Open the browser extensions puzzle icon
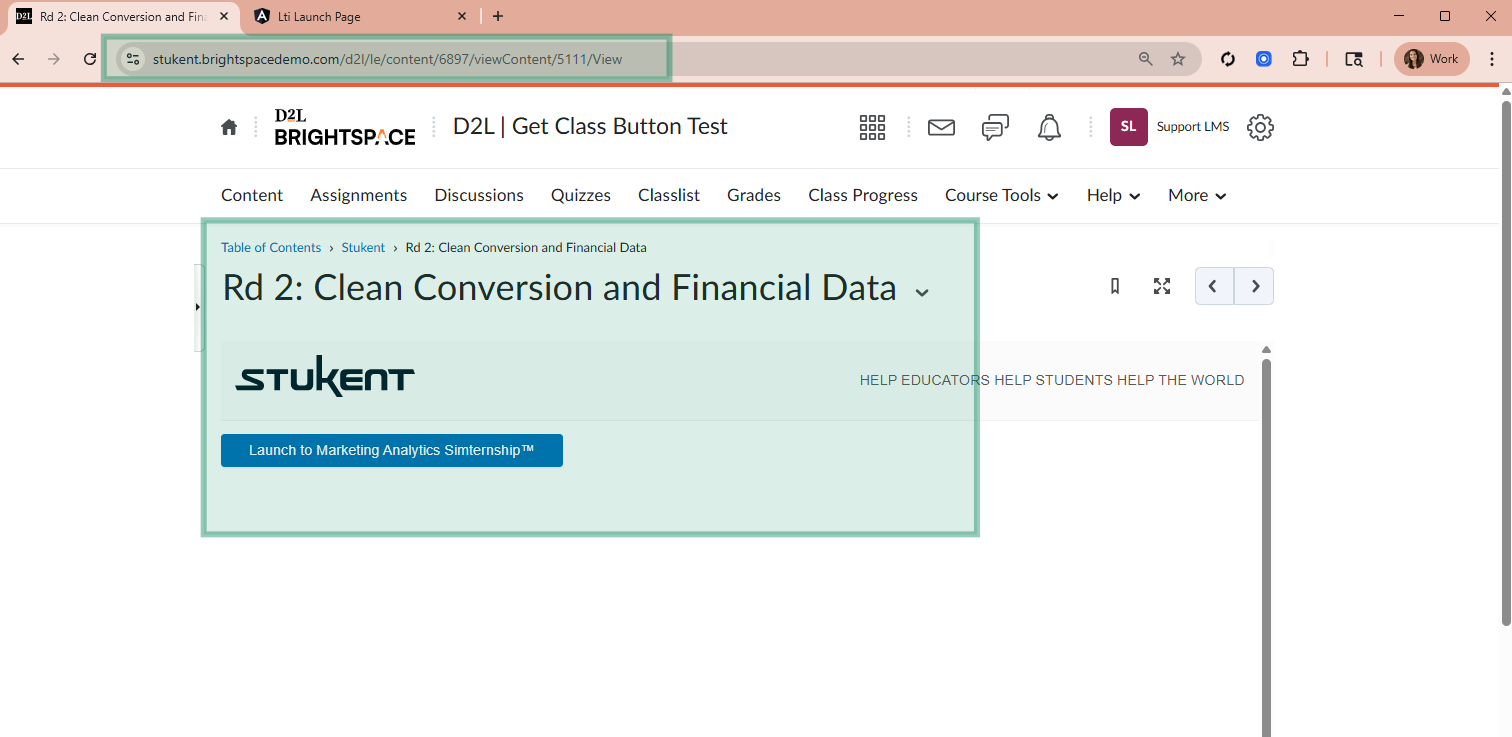The image size is (1512, 737). pos(1300,59)
